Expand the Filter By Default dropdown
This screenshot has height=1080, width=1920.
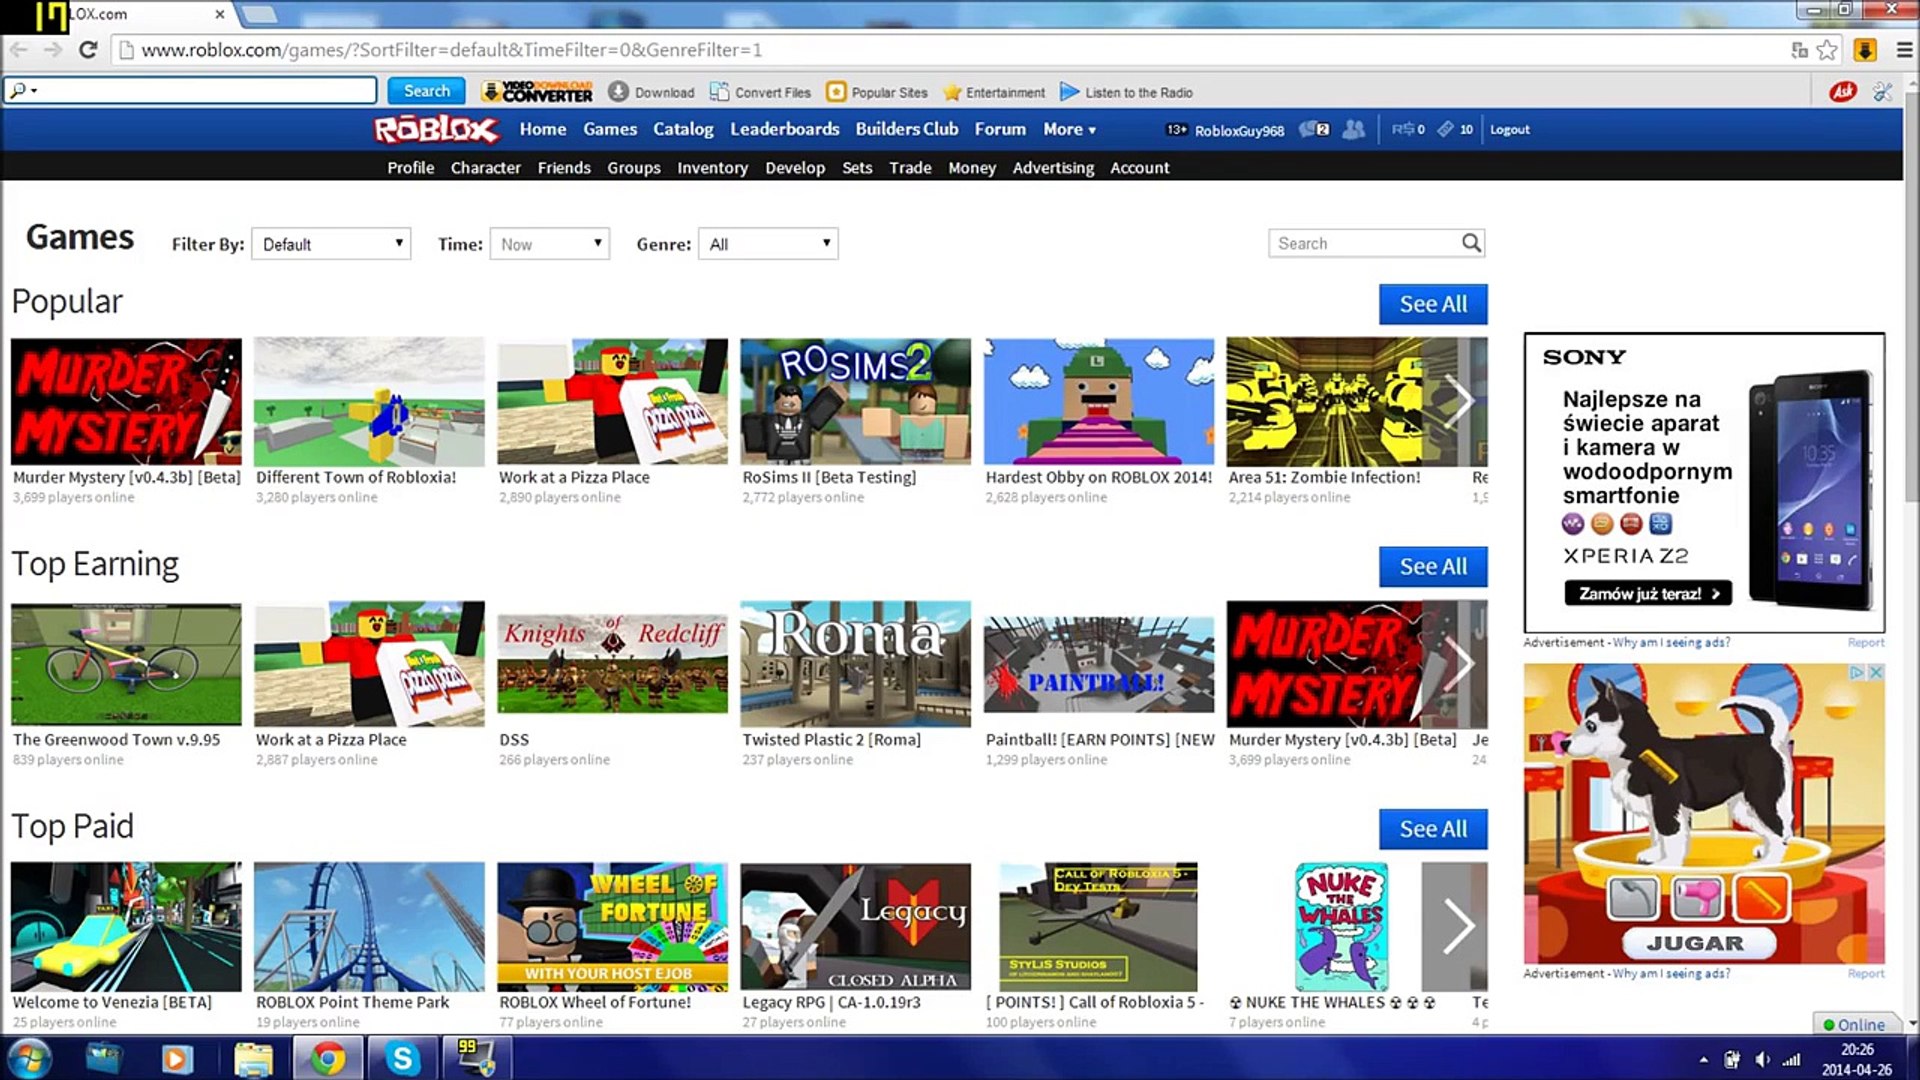pos(331,244)
